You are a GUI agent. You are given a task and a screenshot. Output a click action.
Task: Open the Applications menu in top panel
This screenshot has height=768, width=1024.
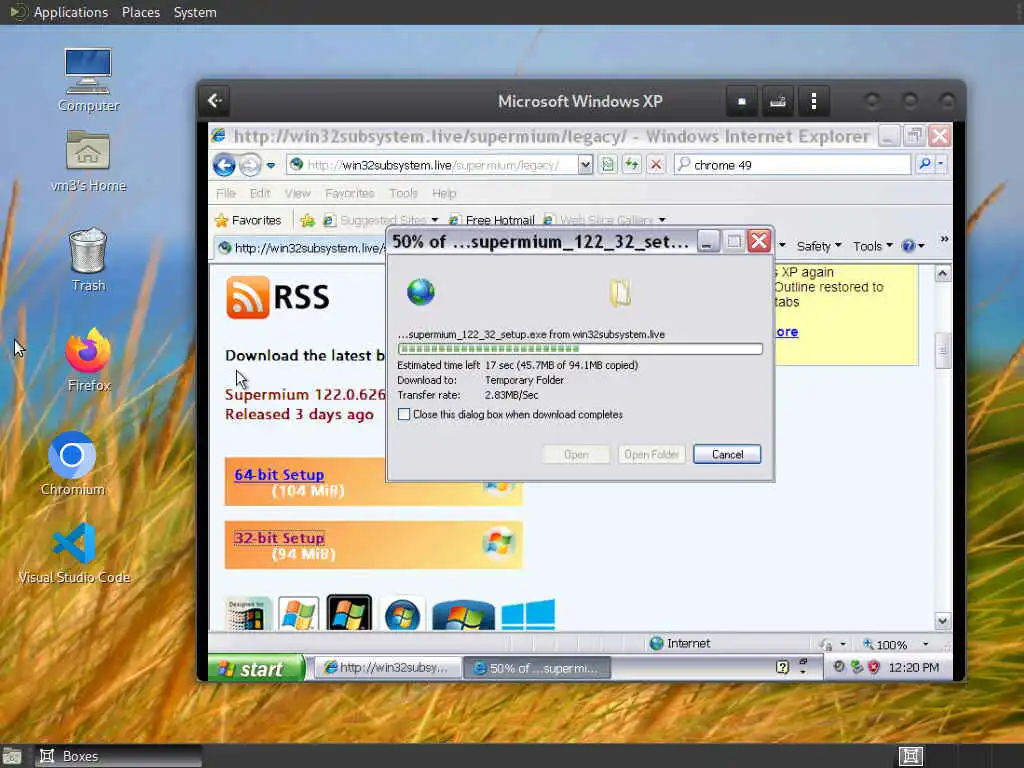click(71, 12)
